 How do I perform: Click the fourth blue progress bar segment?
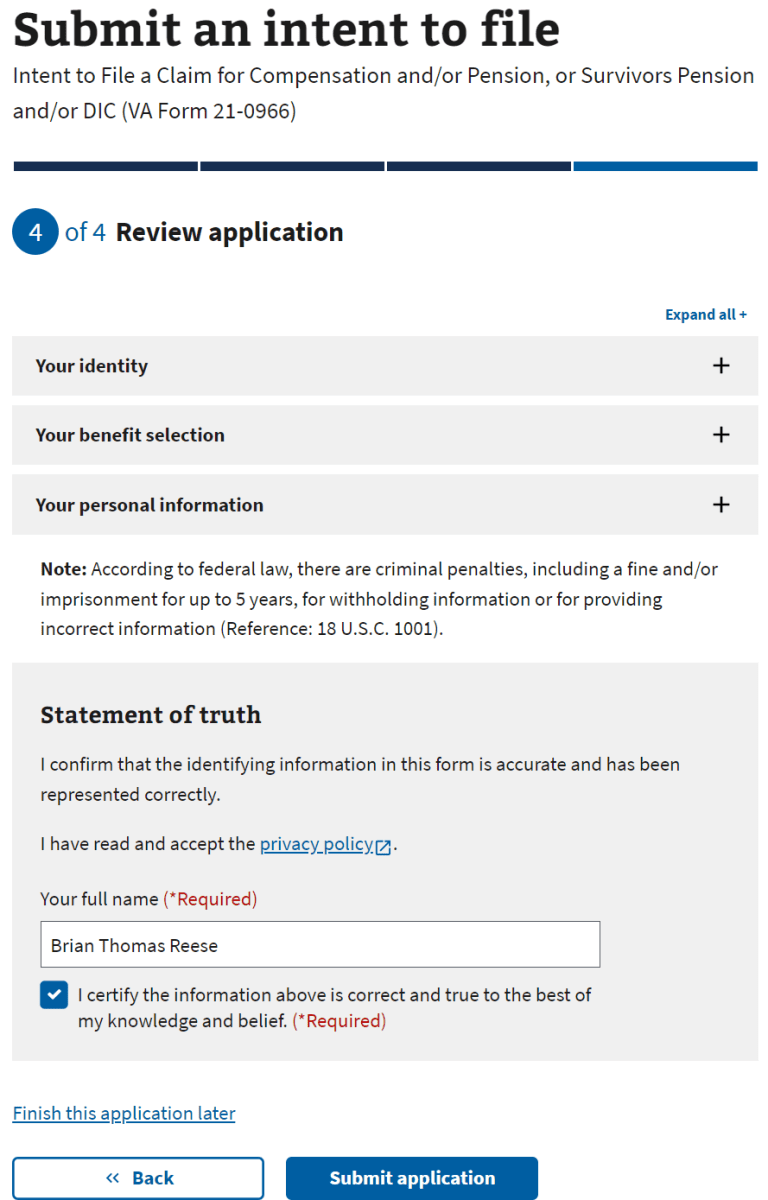(x=665, y=166)
